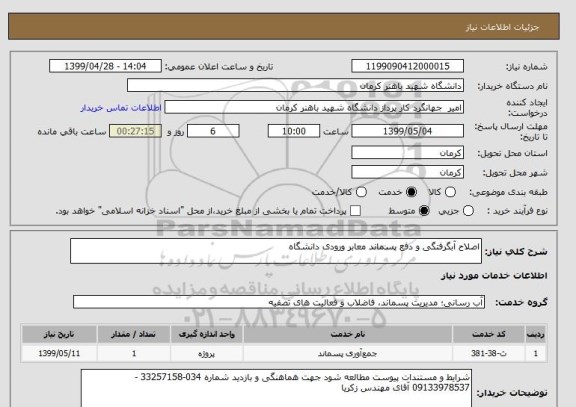Click service code cell ث-38-381
Screen dimensions: 576x407
489,353
